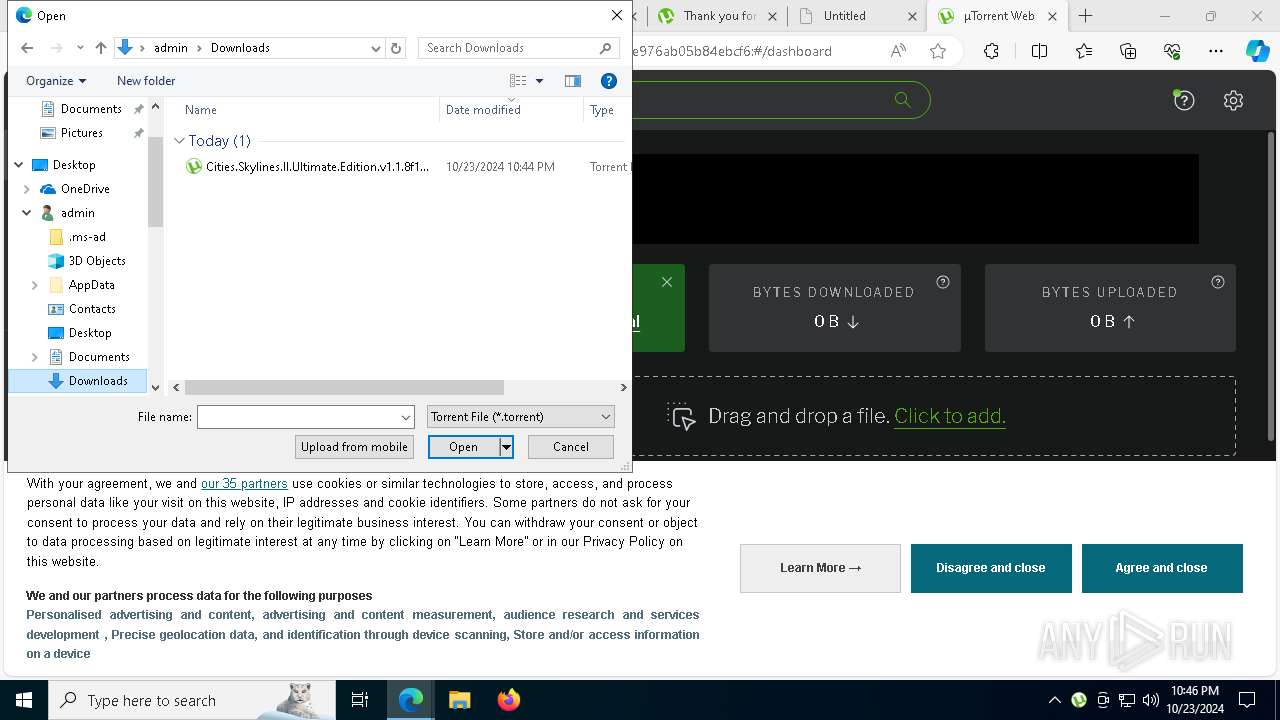
Task: Cancel the Open dialog
Action: [x=571, y=447]
